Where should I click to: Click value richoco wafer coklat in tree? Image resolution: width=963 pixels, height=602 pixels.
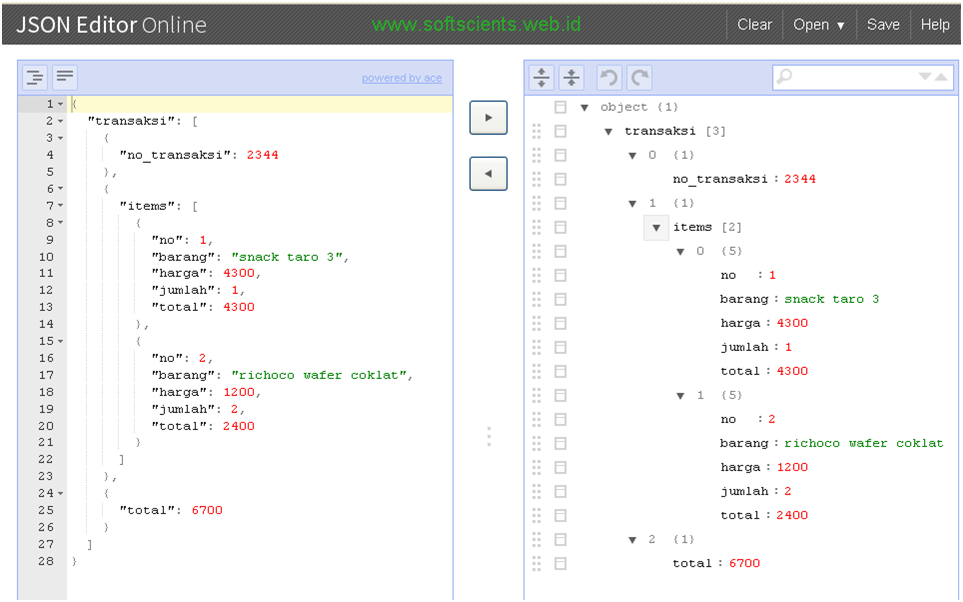point(864,443)
